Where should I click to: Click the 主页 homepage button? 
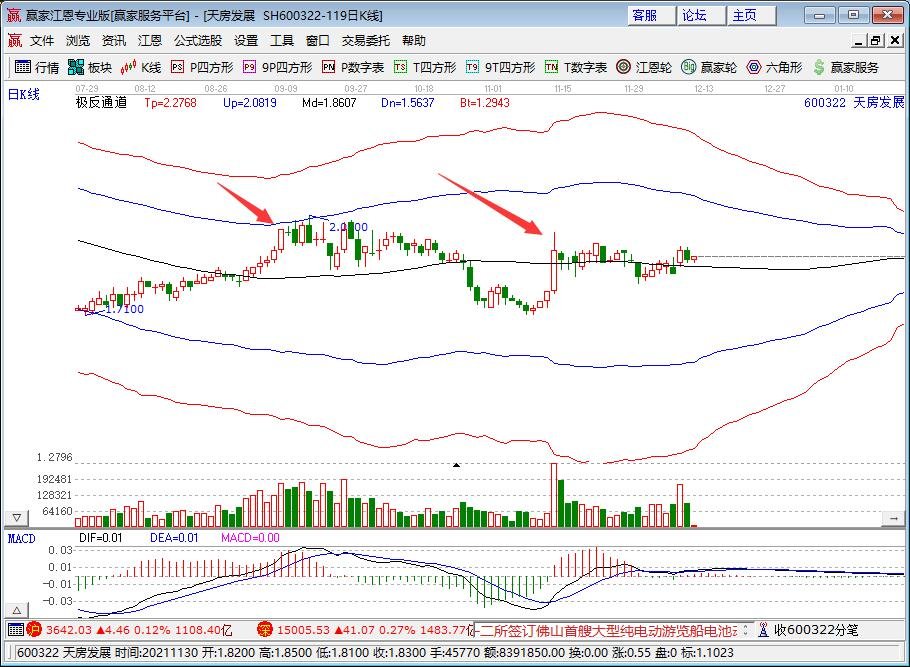[745, 15]
